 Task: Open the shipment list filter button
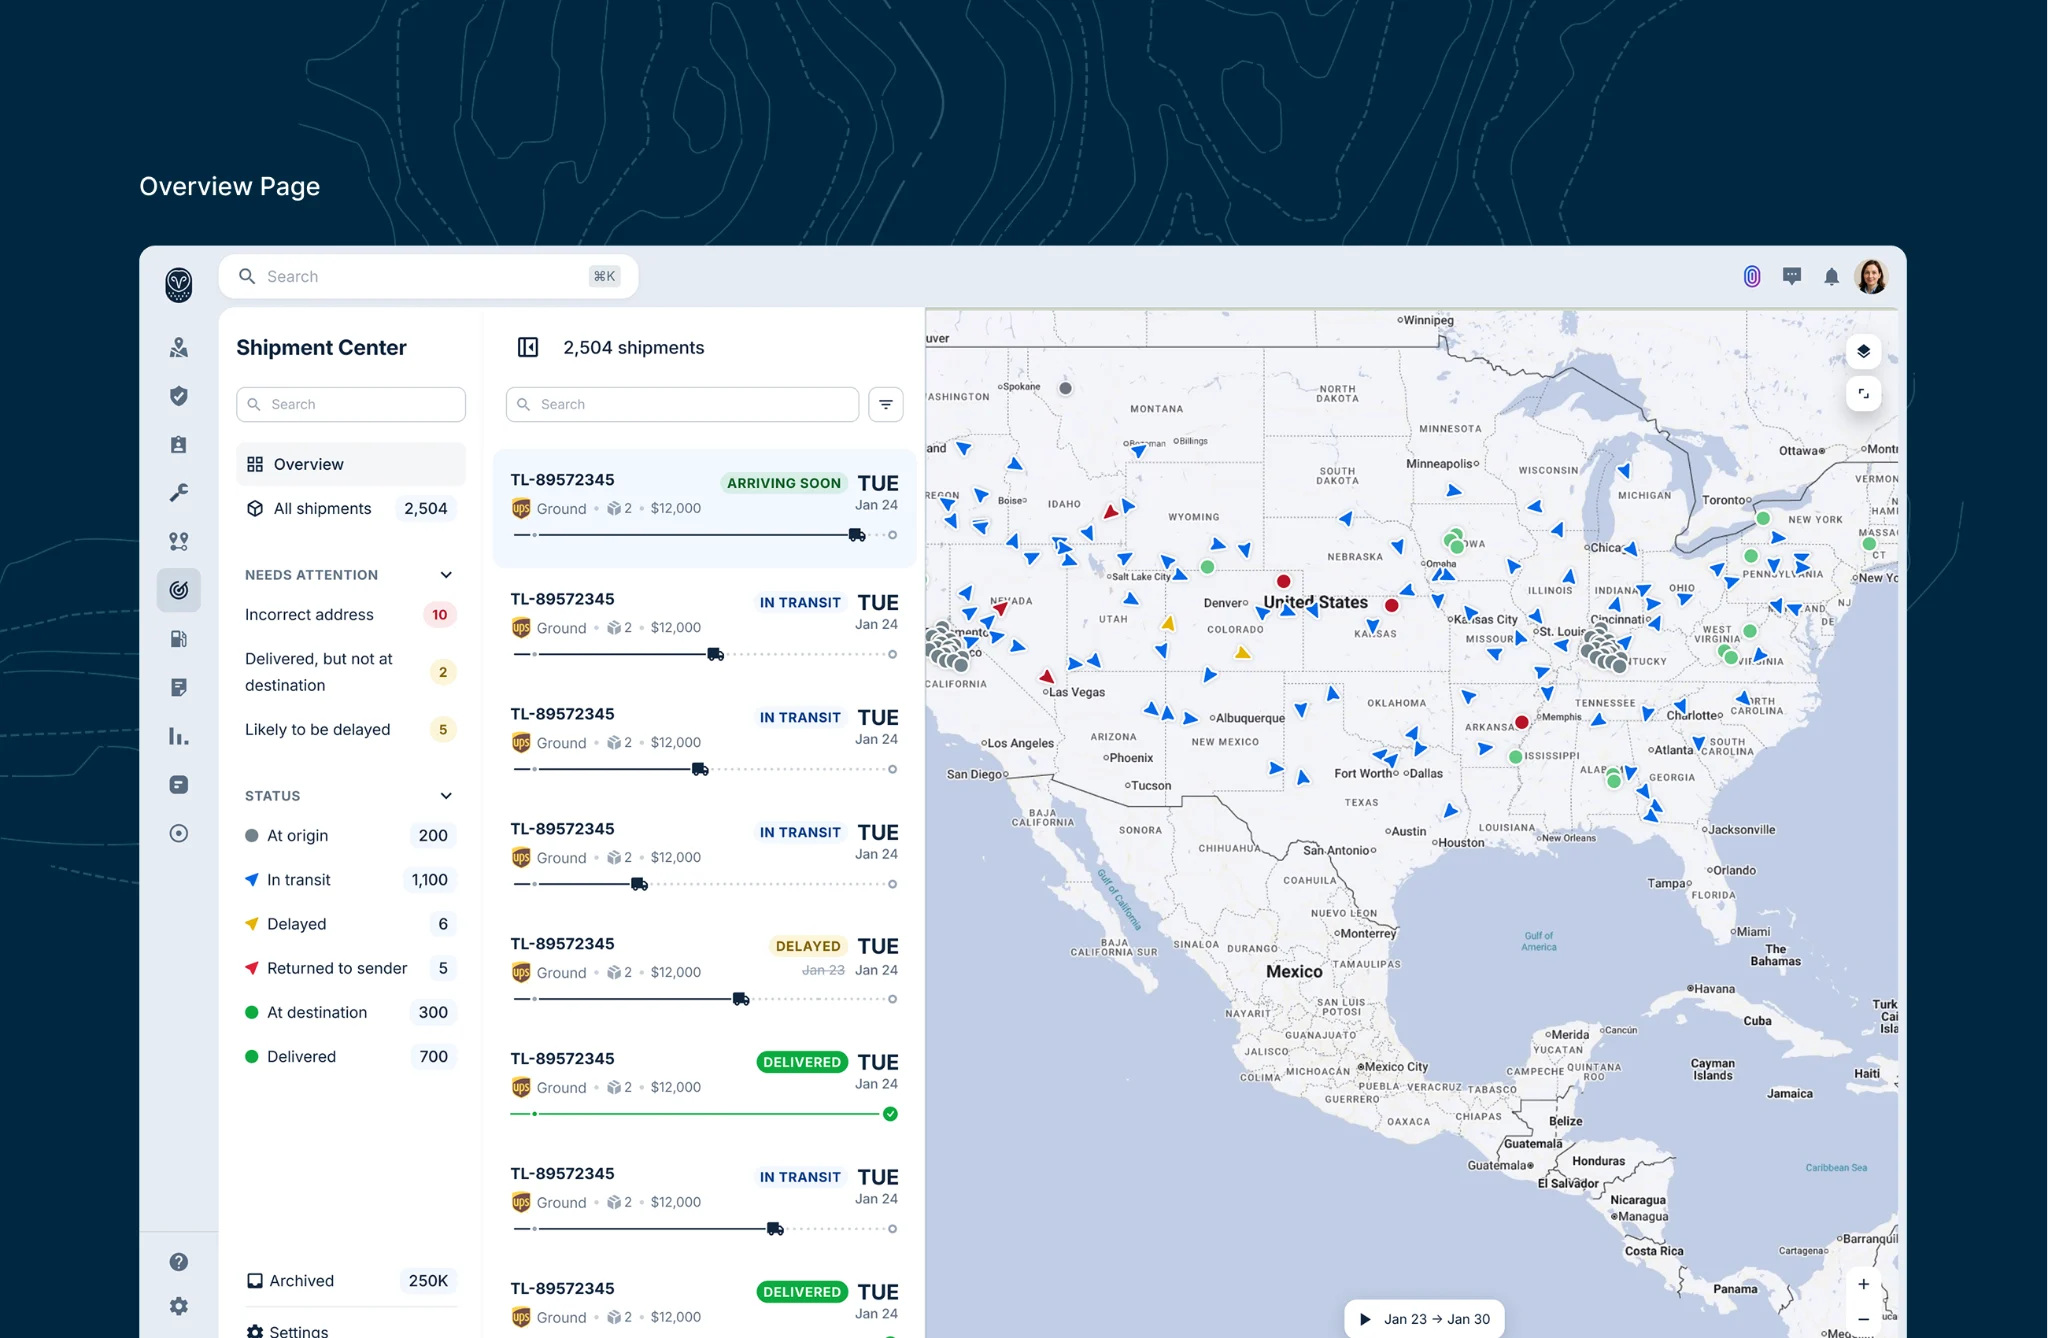pyautogui.click(x=885, y=404)
